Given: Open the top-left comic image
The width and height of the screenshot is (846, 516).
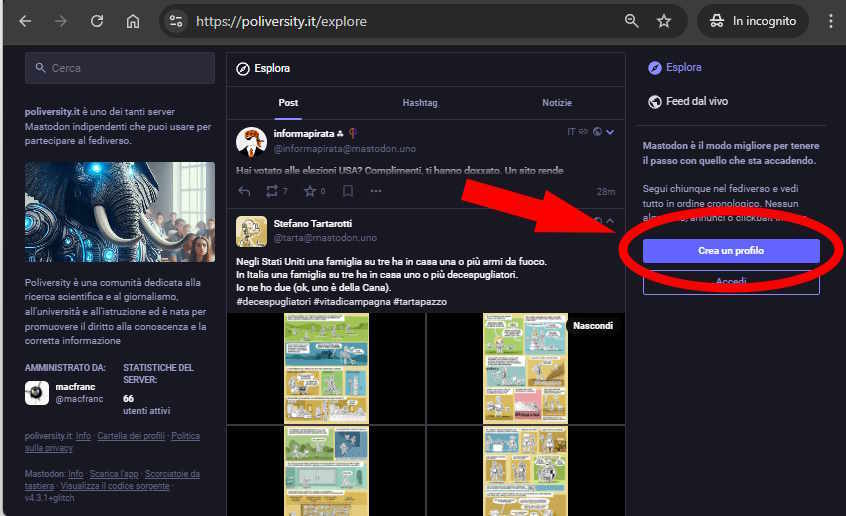Looking at the screenshot, I should [x=326, y=368].
